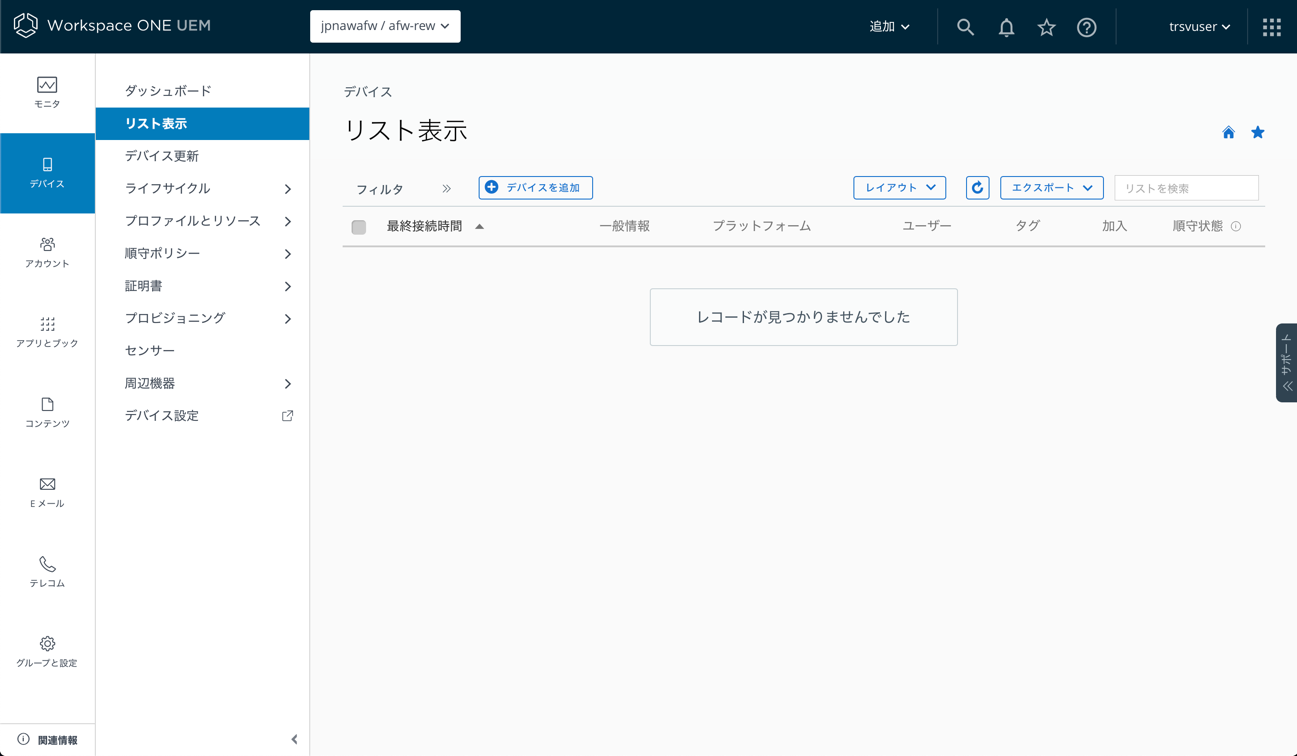Expand ライフサイクル submenu

point(288,189)
